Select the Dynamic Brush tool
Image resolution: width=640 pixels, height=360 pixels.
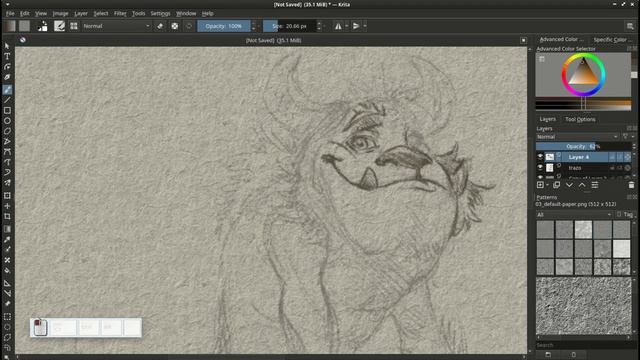click(7, 172)
